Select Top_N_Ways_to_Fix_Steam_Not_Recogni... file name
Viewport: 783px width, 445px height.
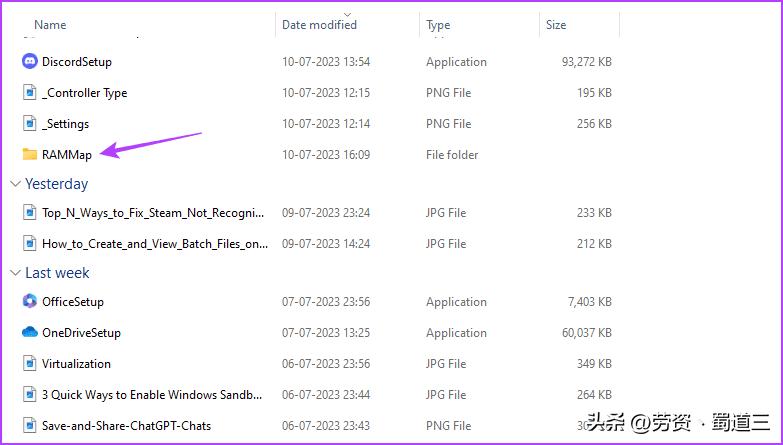153,213
